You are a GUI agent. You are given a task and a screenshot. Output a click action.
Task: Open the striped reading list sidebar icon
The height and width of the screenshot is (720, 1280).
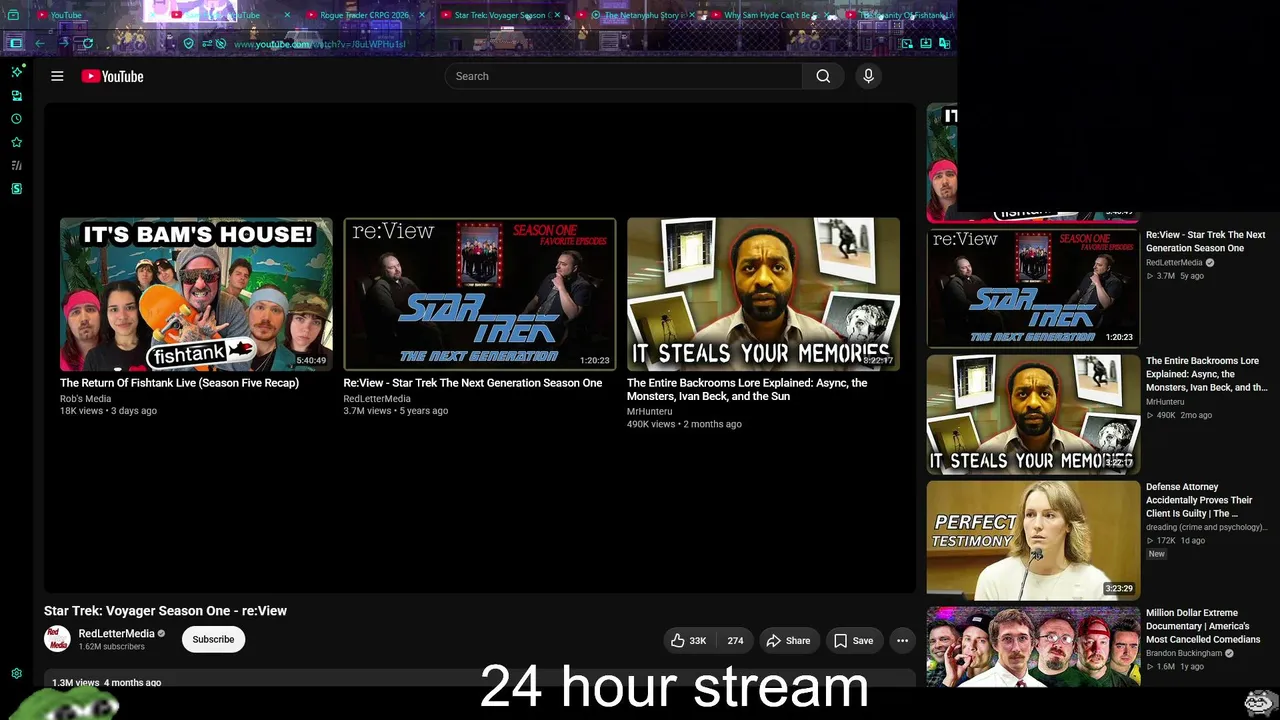click(16, 165)
